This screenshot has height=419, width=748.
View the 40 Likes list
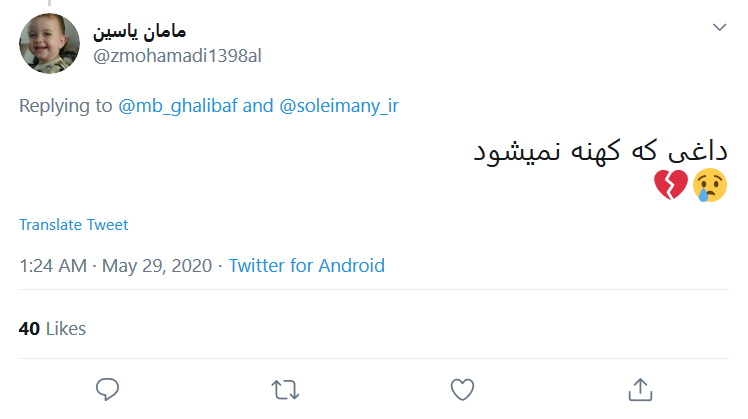(x=52, y=328)
